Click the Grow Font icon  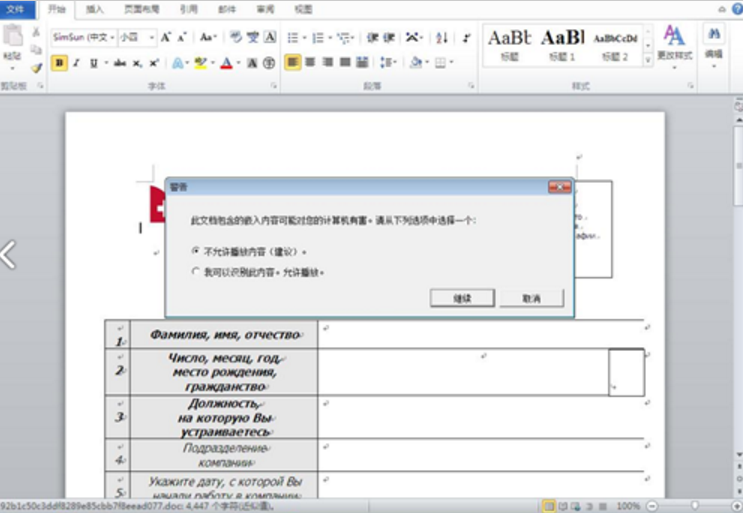tap(166, 38)
